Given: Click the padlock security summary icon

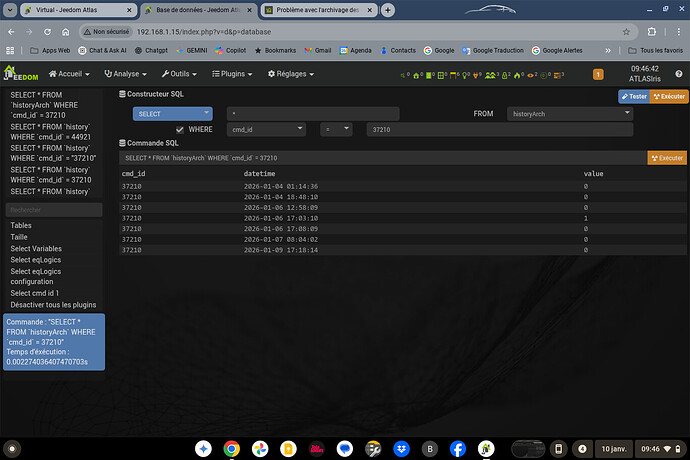Looking at the screenshot, I should [505, 76].
